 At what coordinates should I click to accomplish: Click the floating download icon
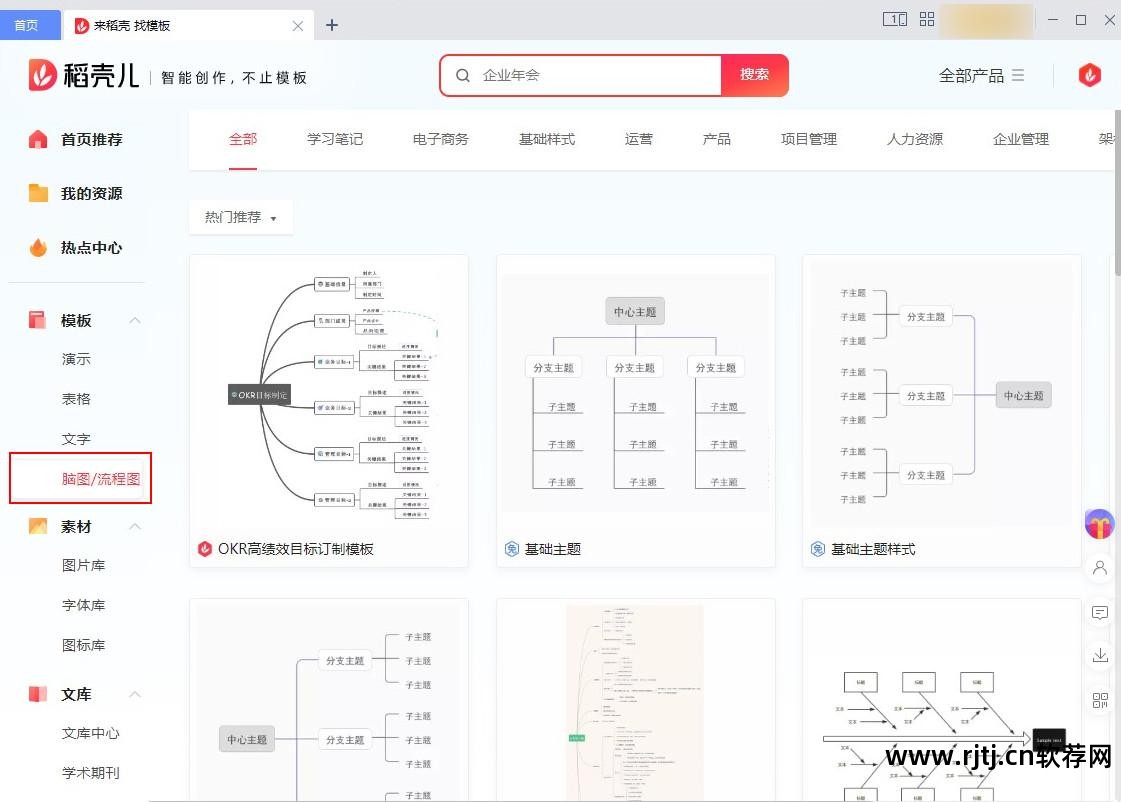point(1100,655)
